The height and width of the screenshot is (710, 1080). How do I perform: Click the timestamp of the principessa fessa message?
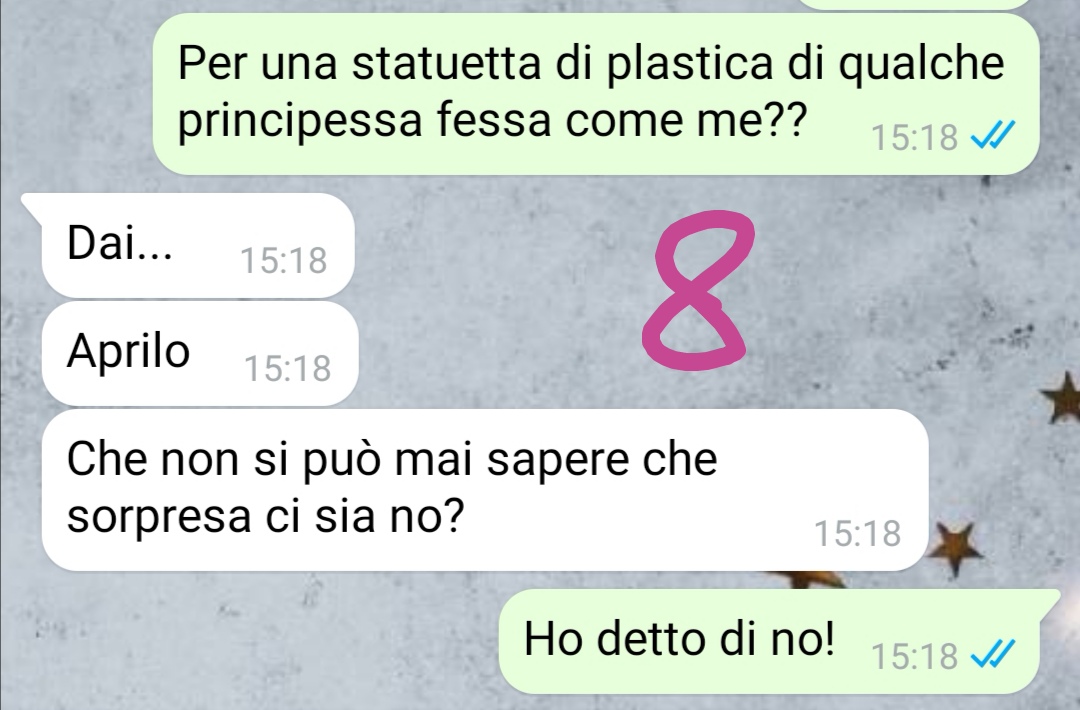click(x=914, y=136)
